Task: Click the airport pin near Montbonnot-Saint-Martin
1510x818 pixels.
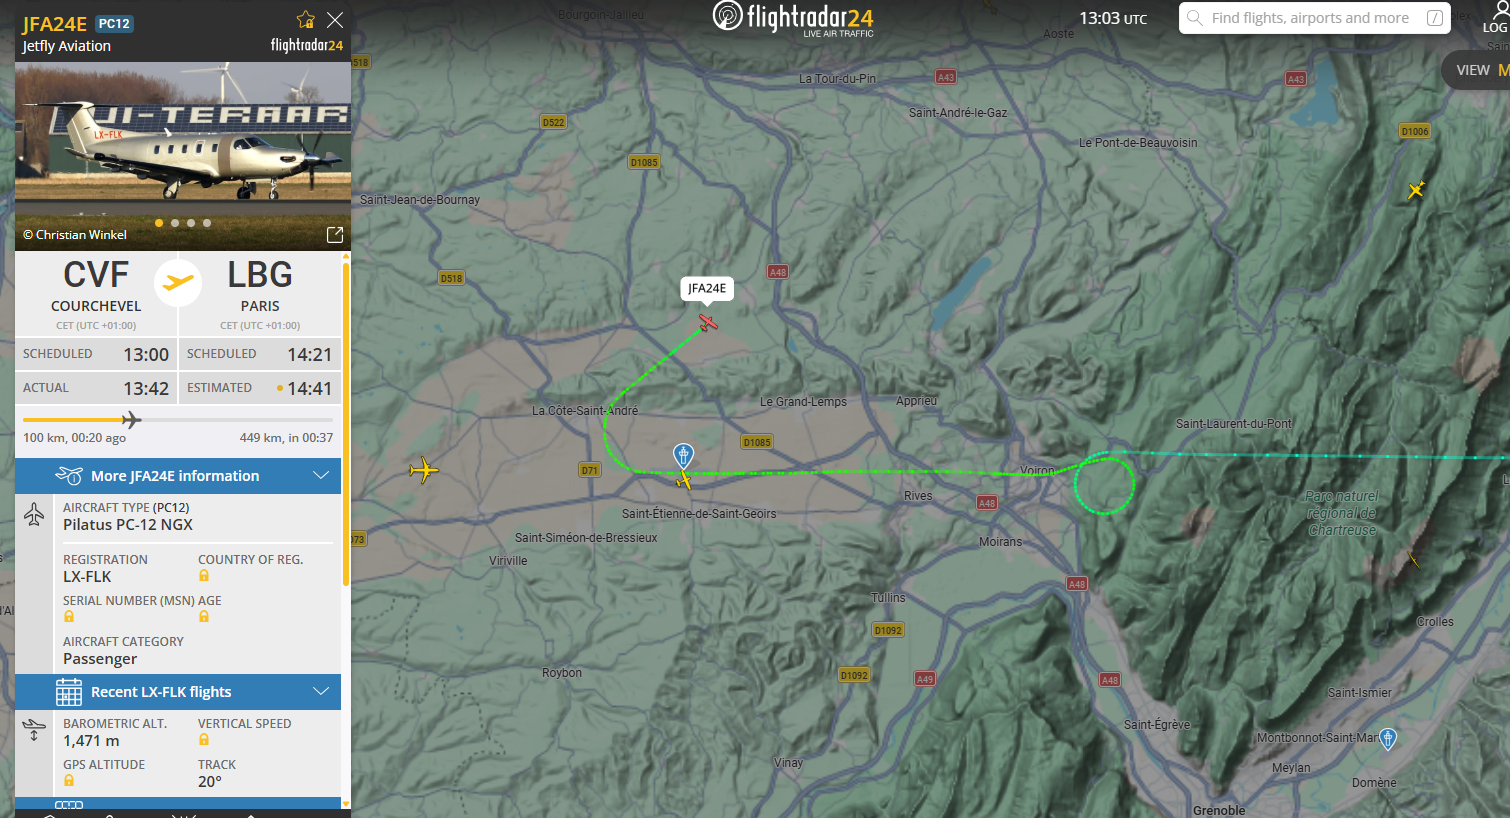Action: coord(1388,740)
